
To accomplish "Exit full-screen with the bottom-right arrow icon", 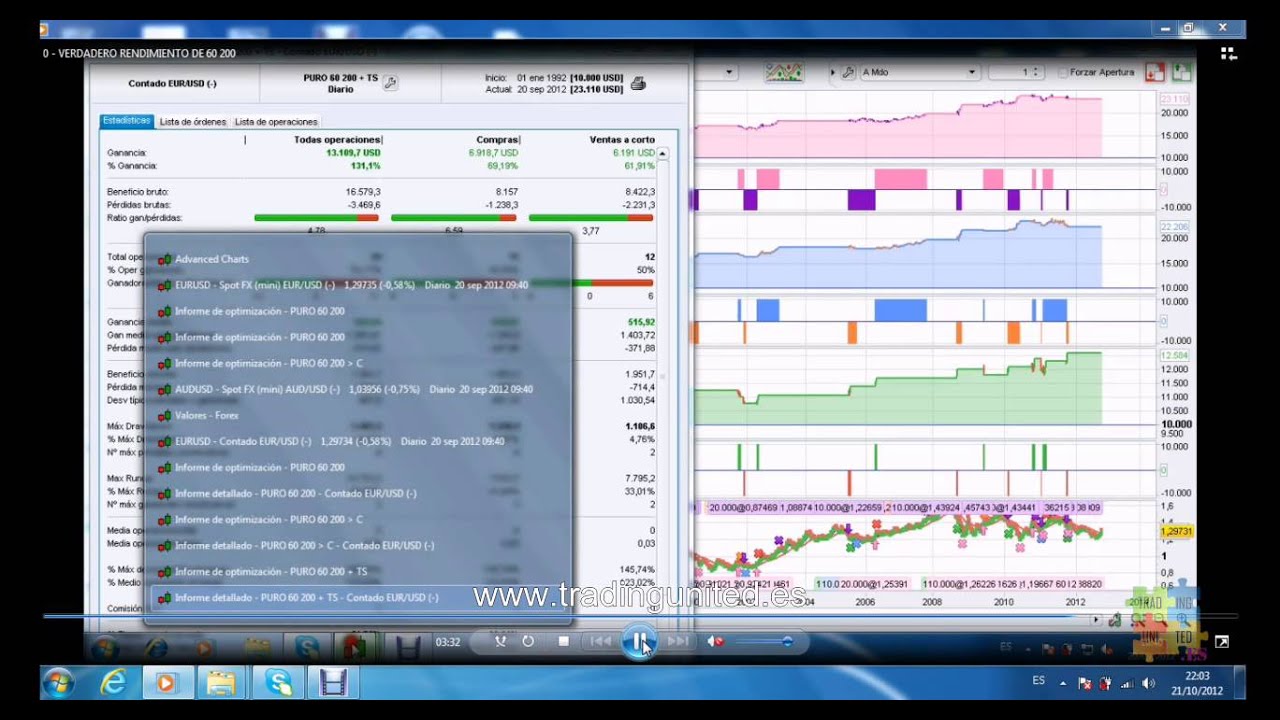I will (x=1221, y=642).
